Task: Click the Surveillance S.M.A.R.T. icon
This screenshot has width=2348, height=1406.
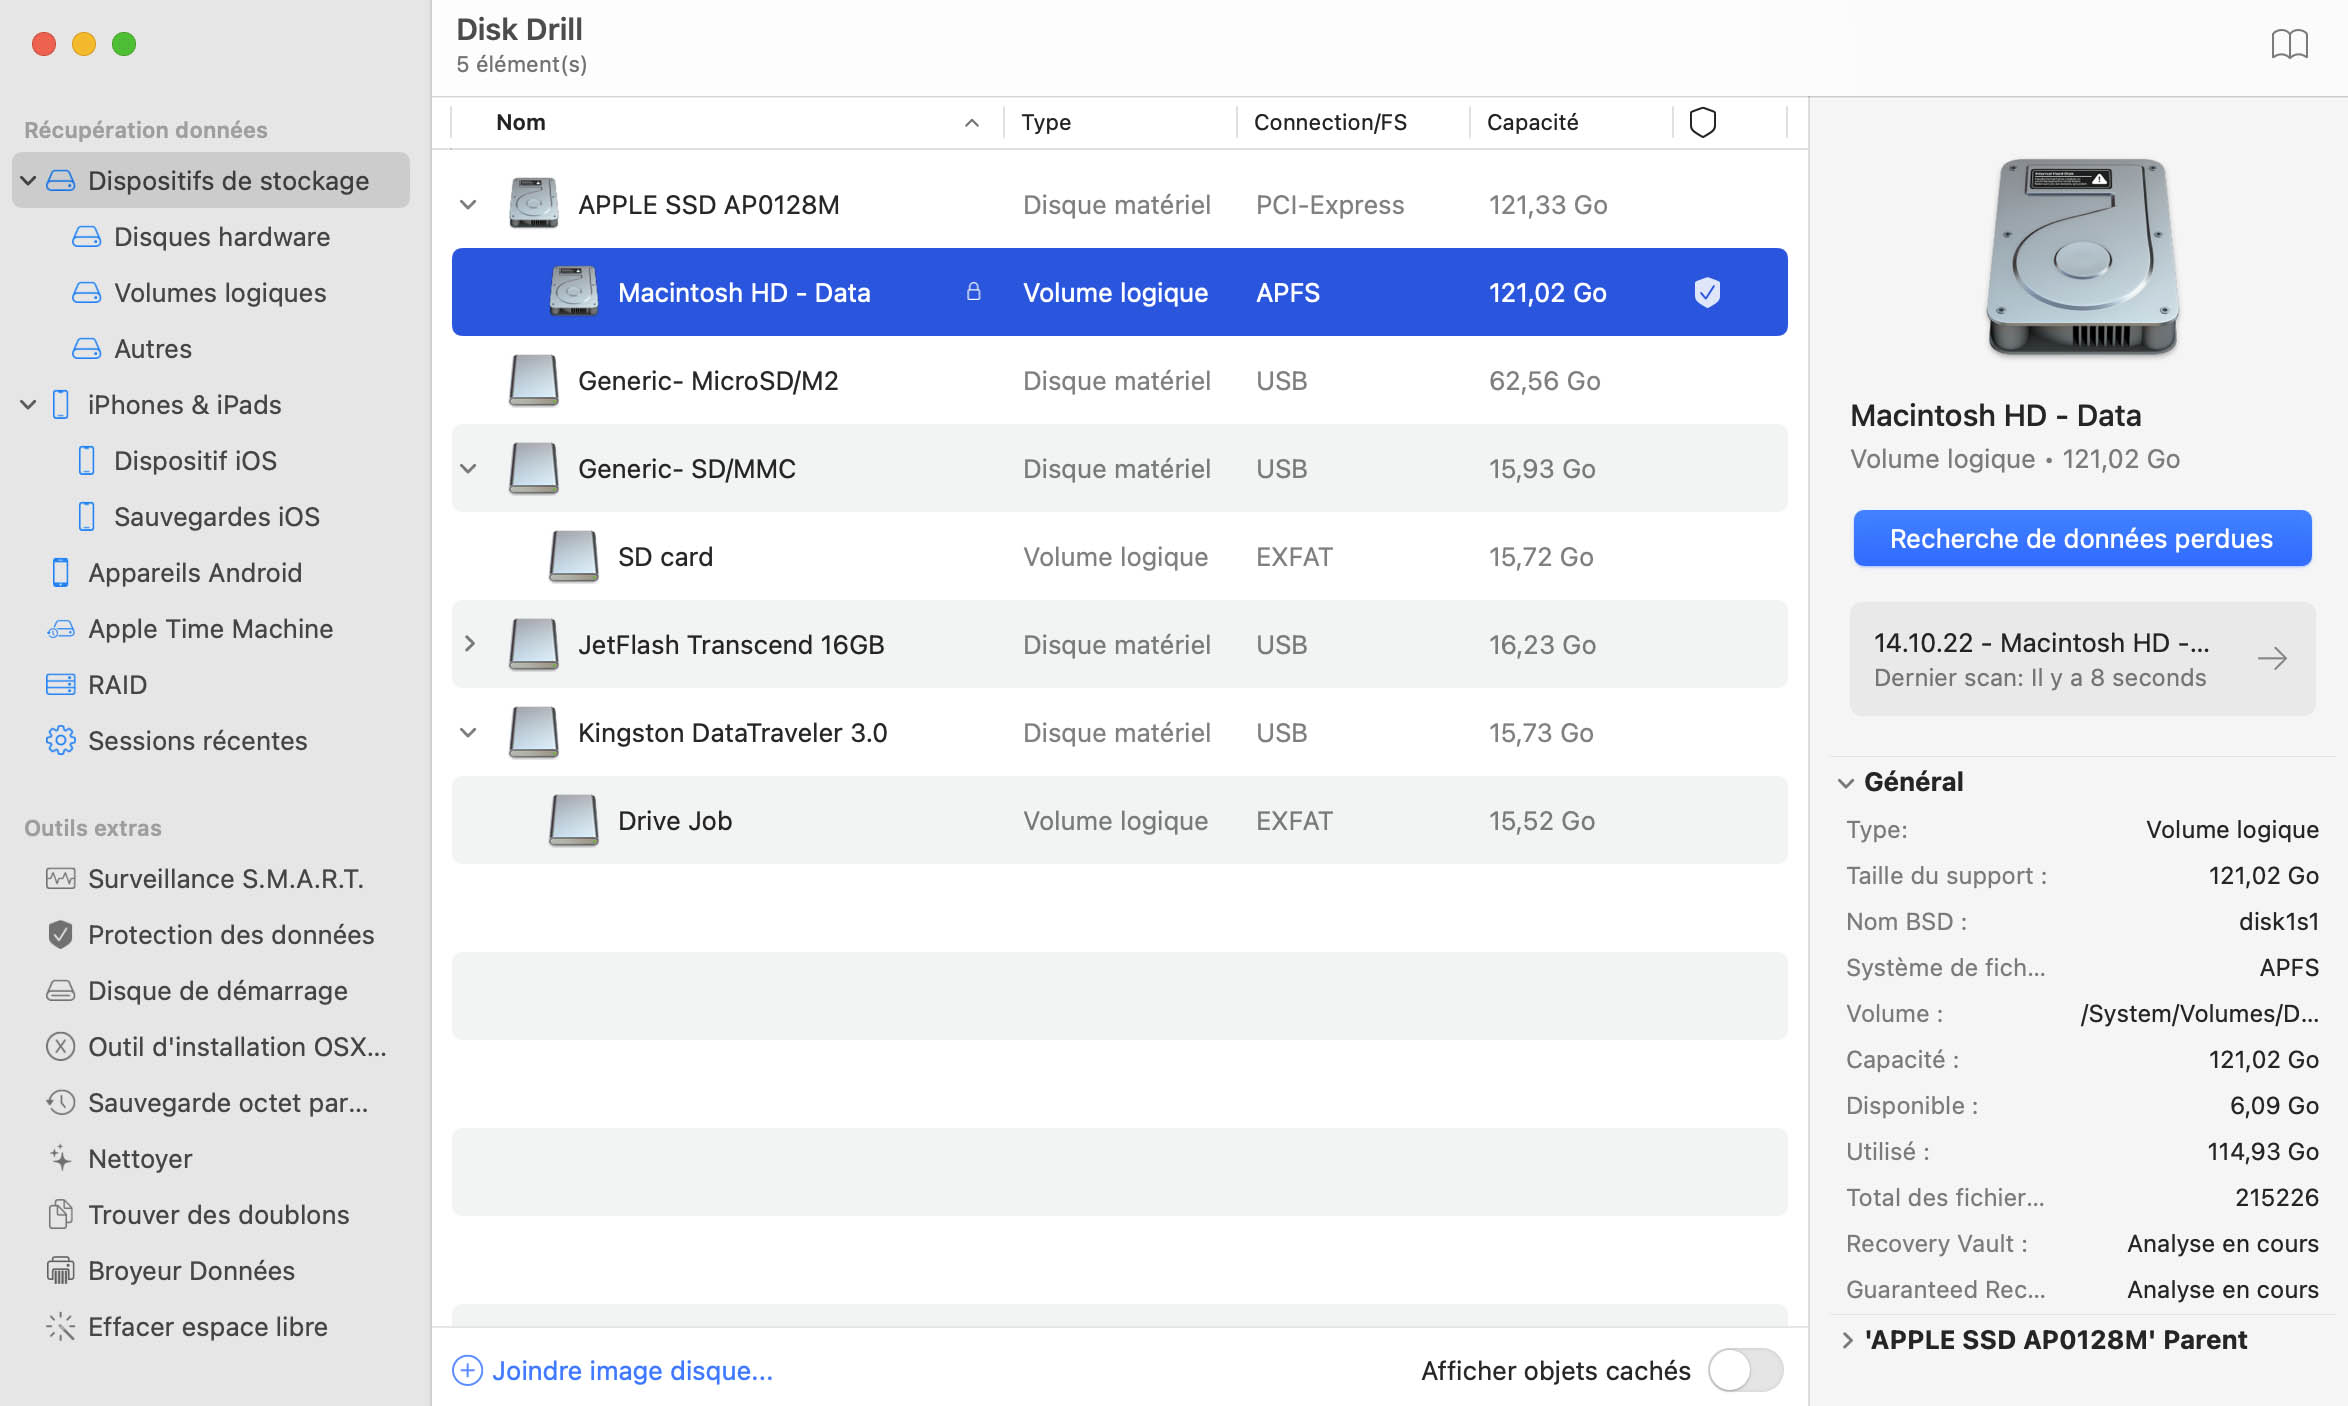Action: click(x=60, y=879)
